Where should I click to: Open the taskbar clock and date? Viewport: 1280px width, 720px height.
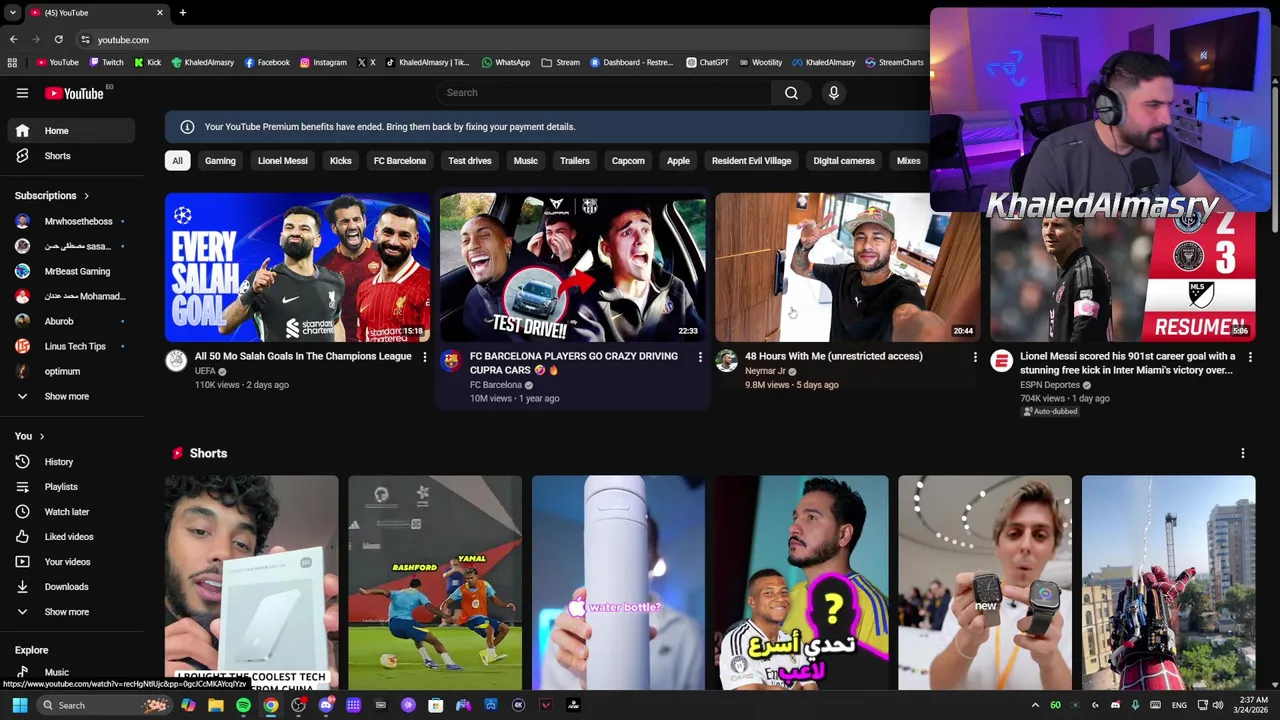1251,705
